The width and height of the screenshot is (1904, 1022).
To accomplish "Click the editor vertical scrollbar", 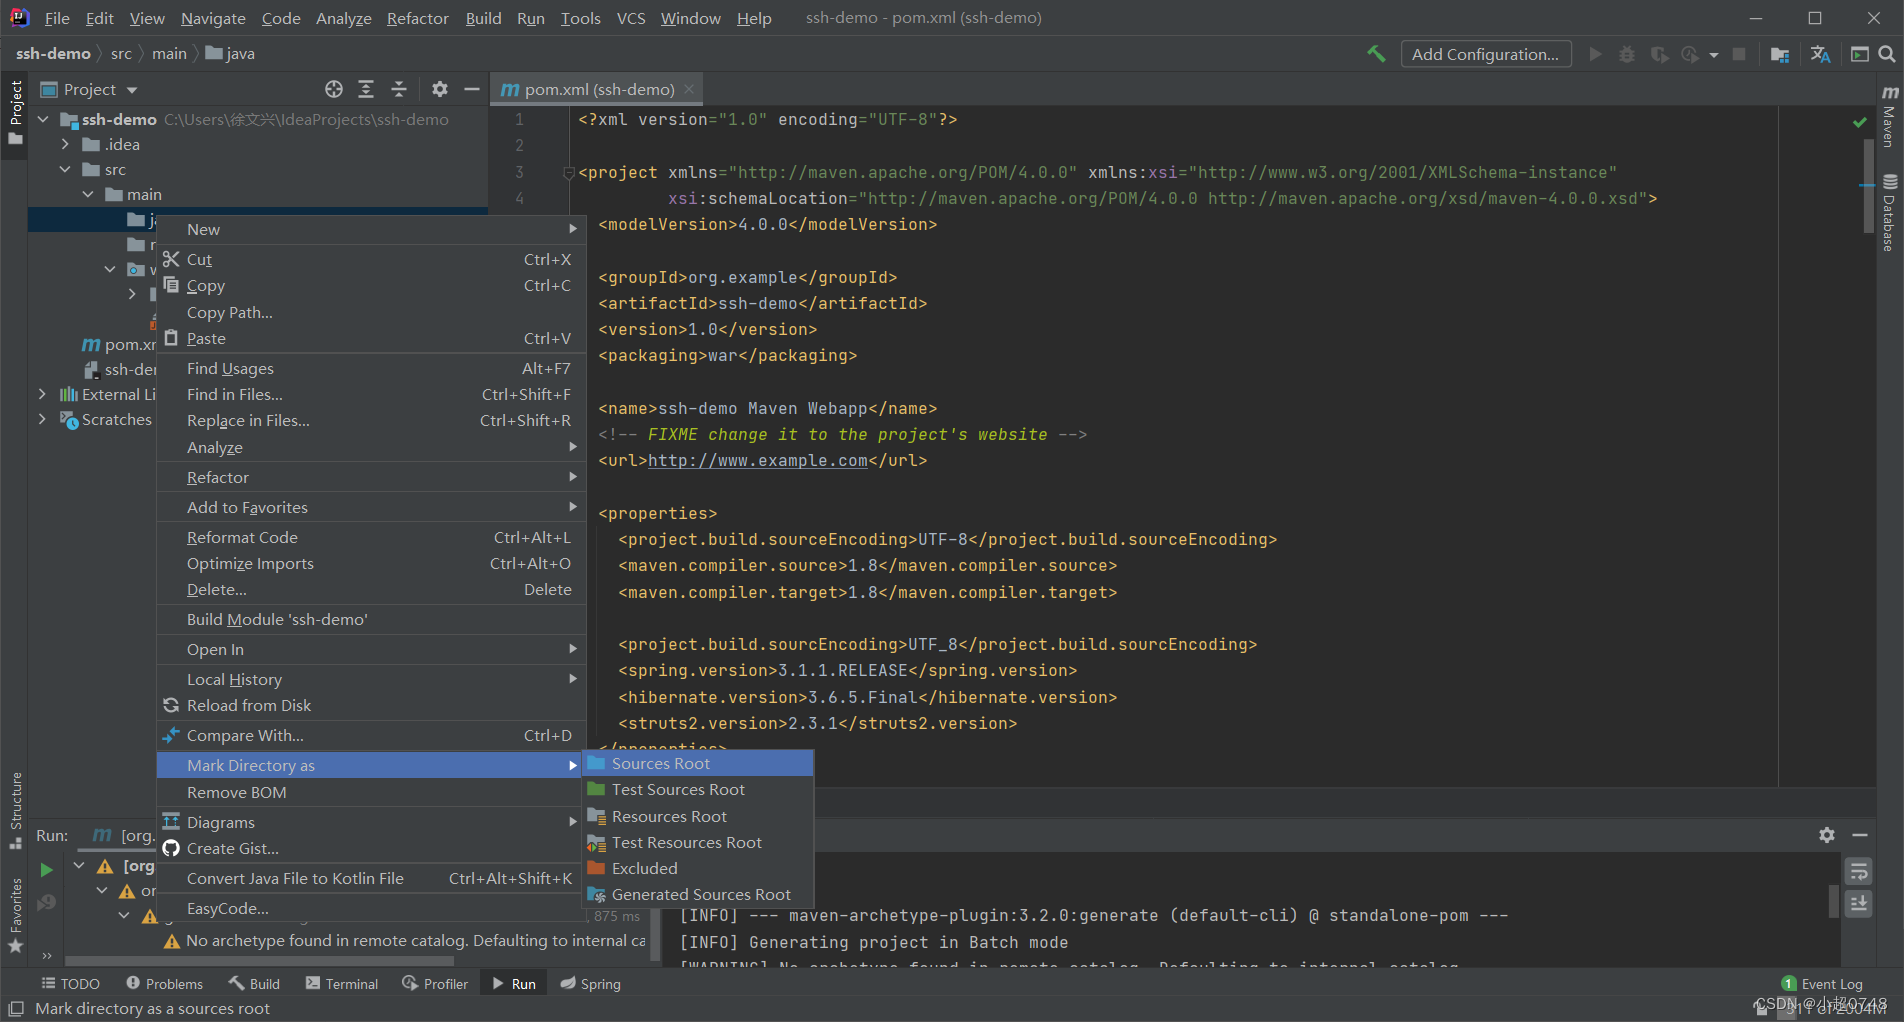I will 1868,184.
